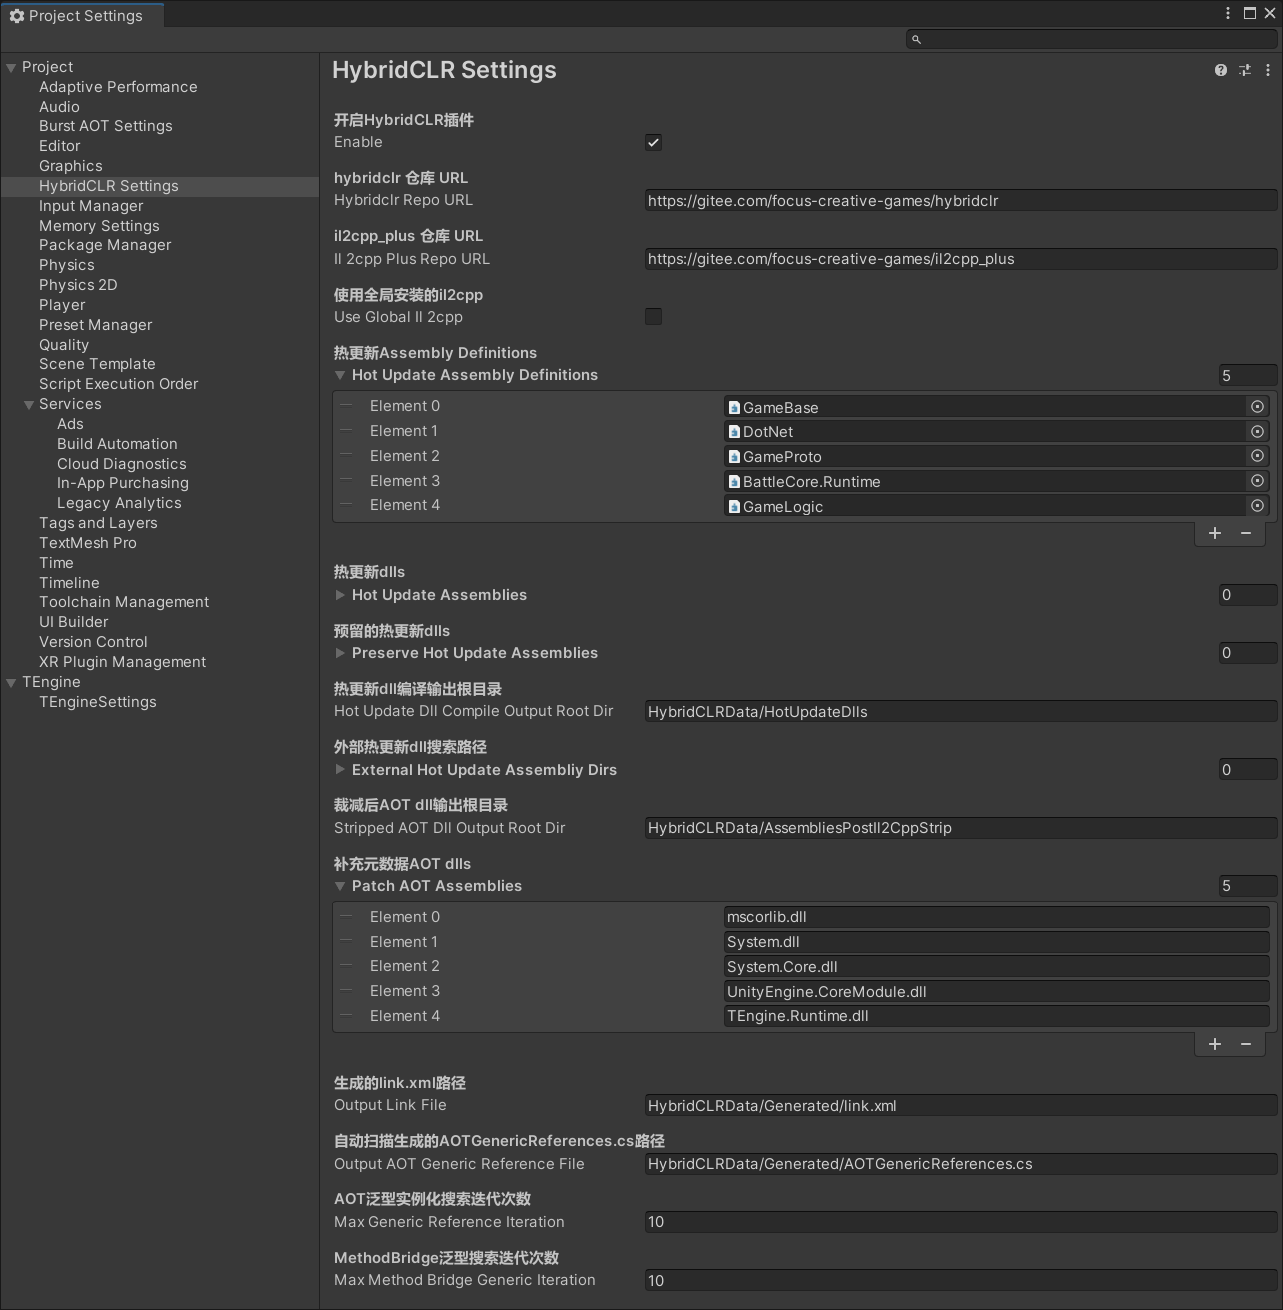Expand Preserve Hot Update Assemblies foldout
Viewport: 1283px width, 1310px height.
pos(340,653)
